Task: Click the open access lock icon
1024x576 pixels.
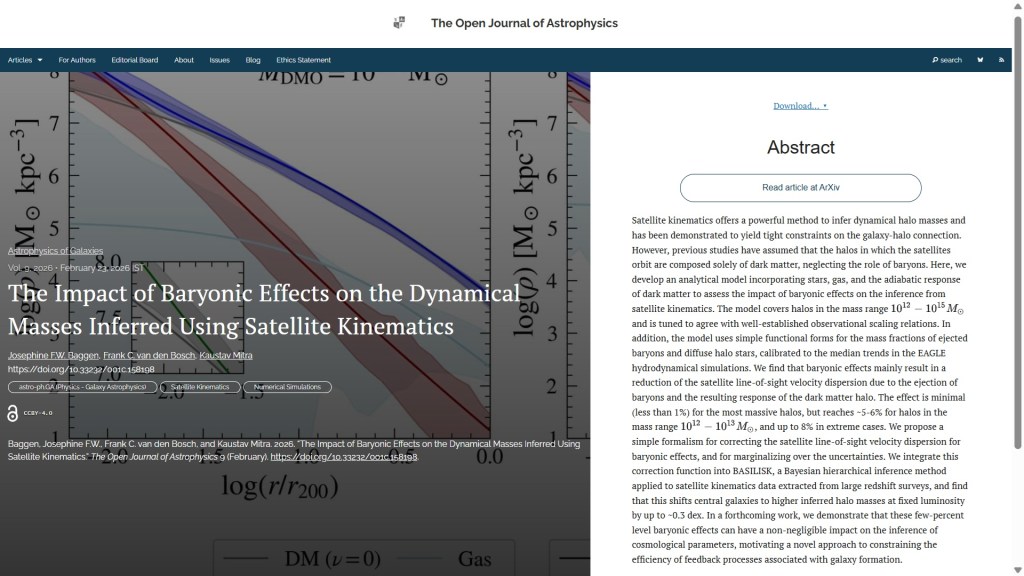Action: point(13,413)
